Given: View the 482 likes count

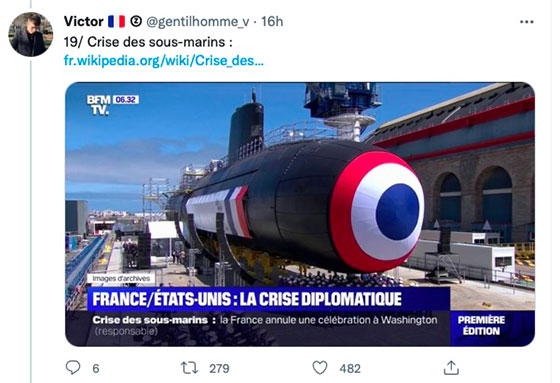Looking at the screenshot, I should pyautogui.click(x=350, y=368).
